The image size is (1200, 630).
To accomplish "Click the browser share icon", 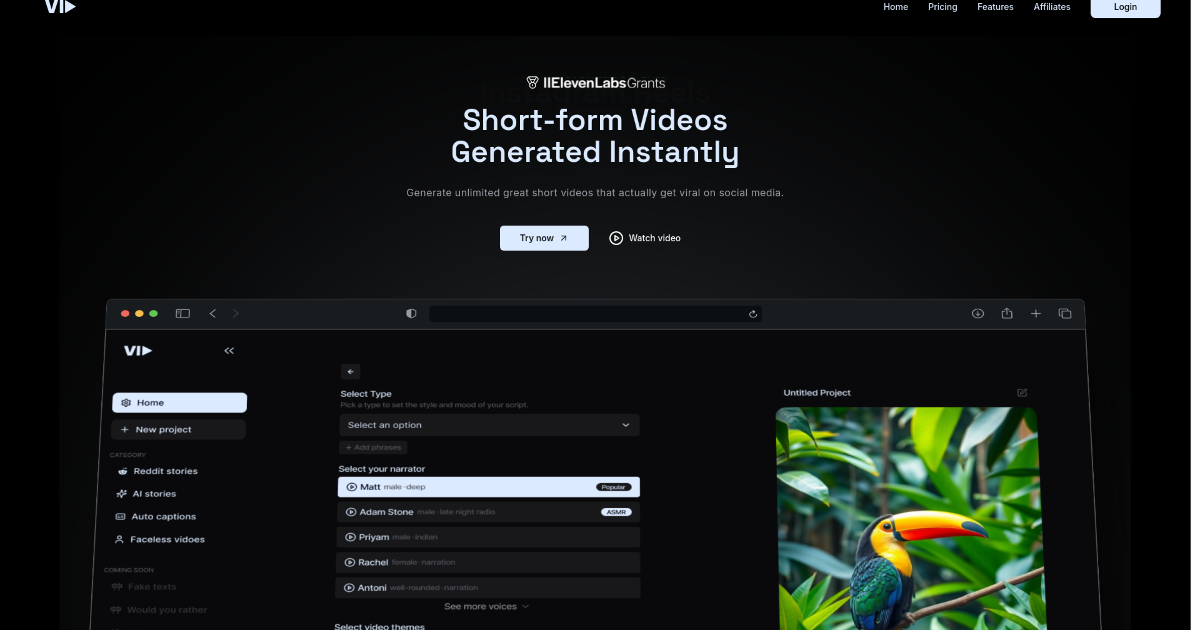I will (1007, 313).
